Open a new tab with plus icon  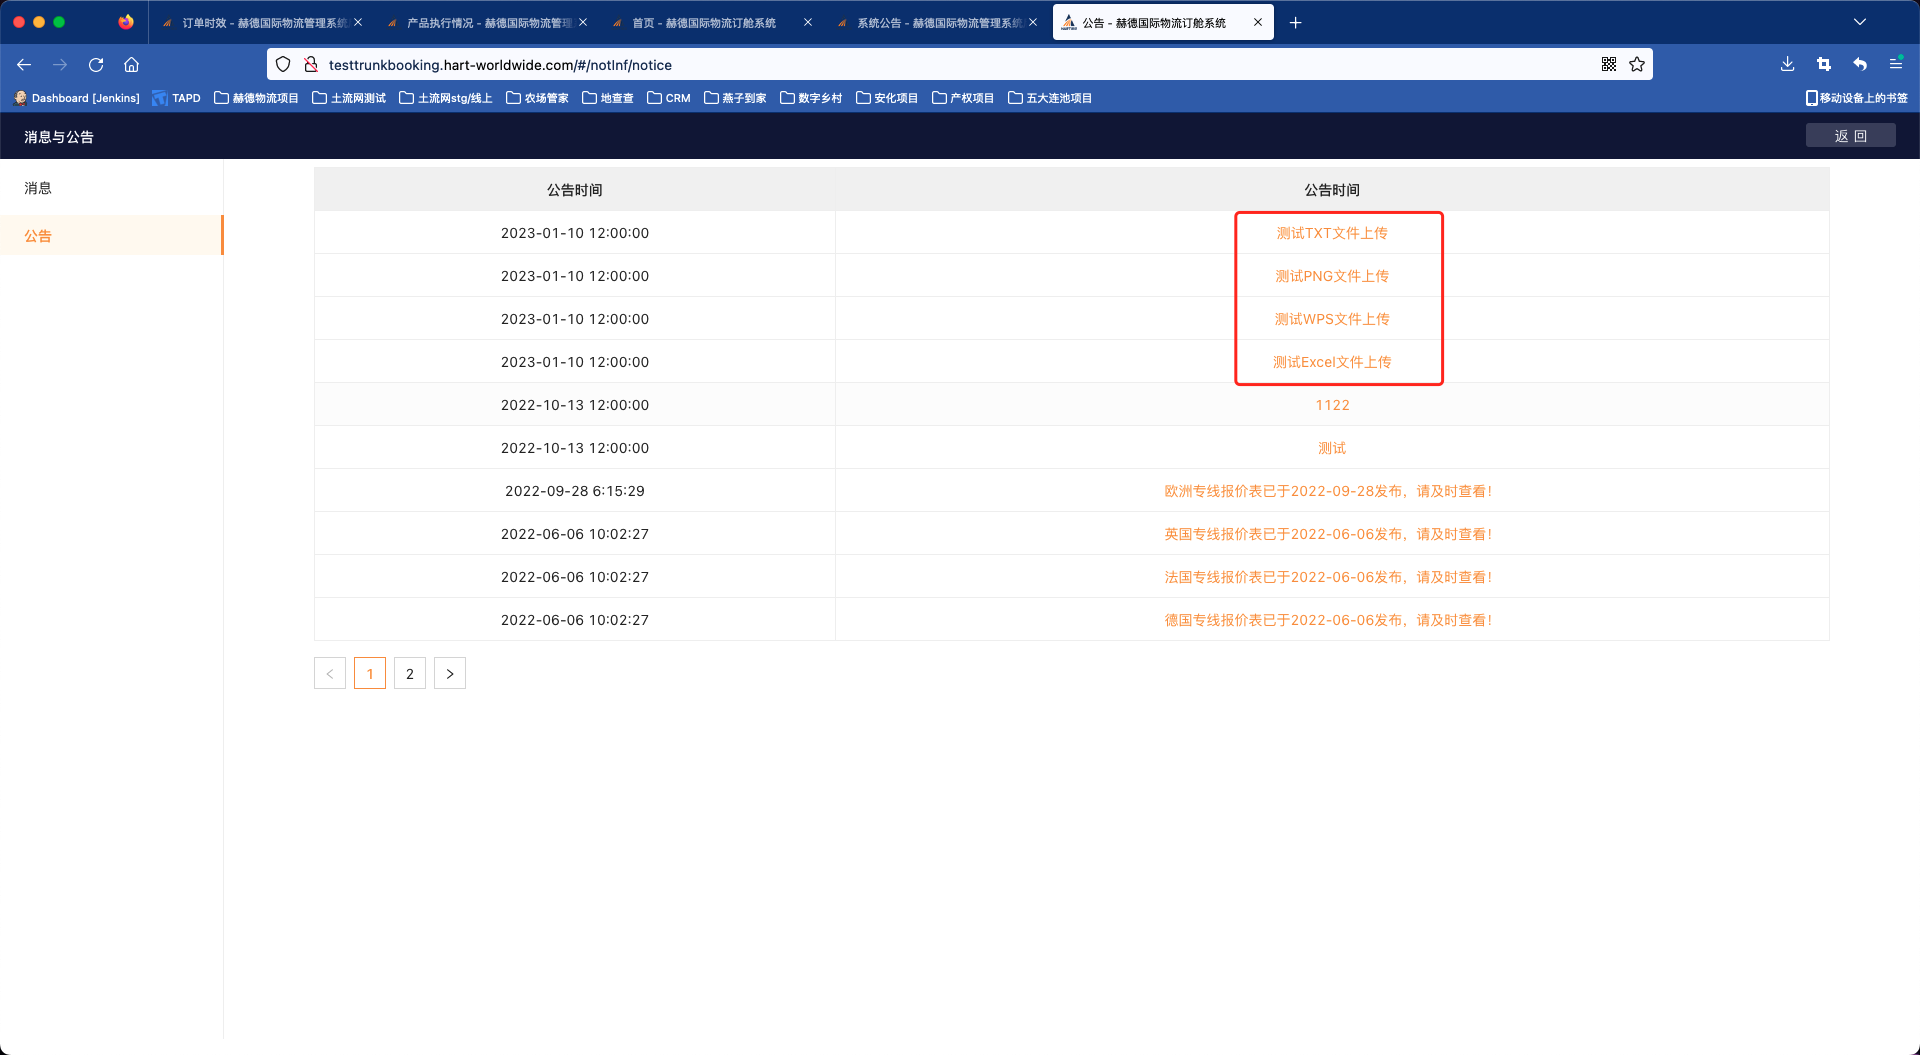1295,23
